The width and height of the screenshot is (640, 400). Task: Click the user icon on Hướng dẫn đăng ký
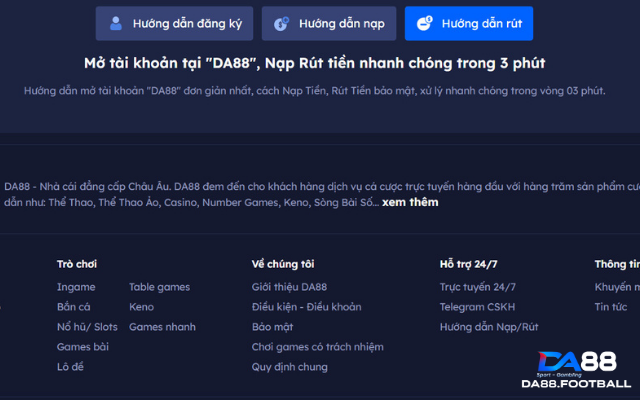pyautogui.click(x=116, y=24)
